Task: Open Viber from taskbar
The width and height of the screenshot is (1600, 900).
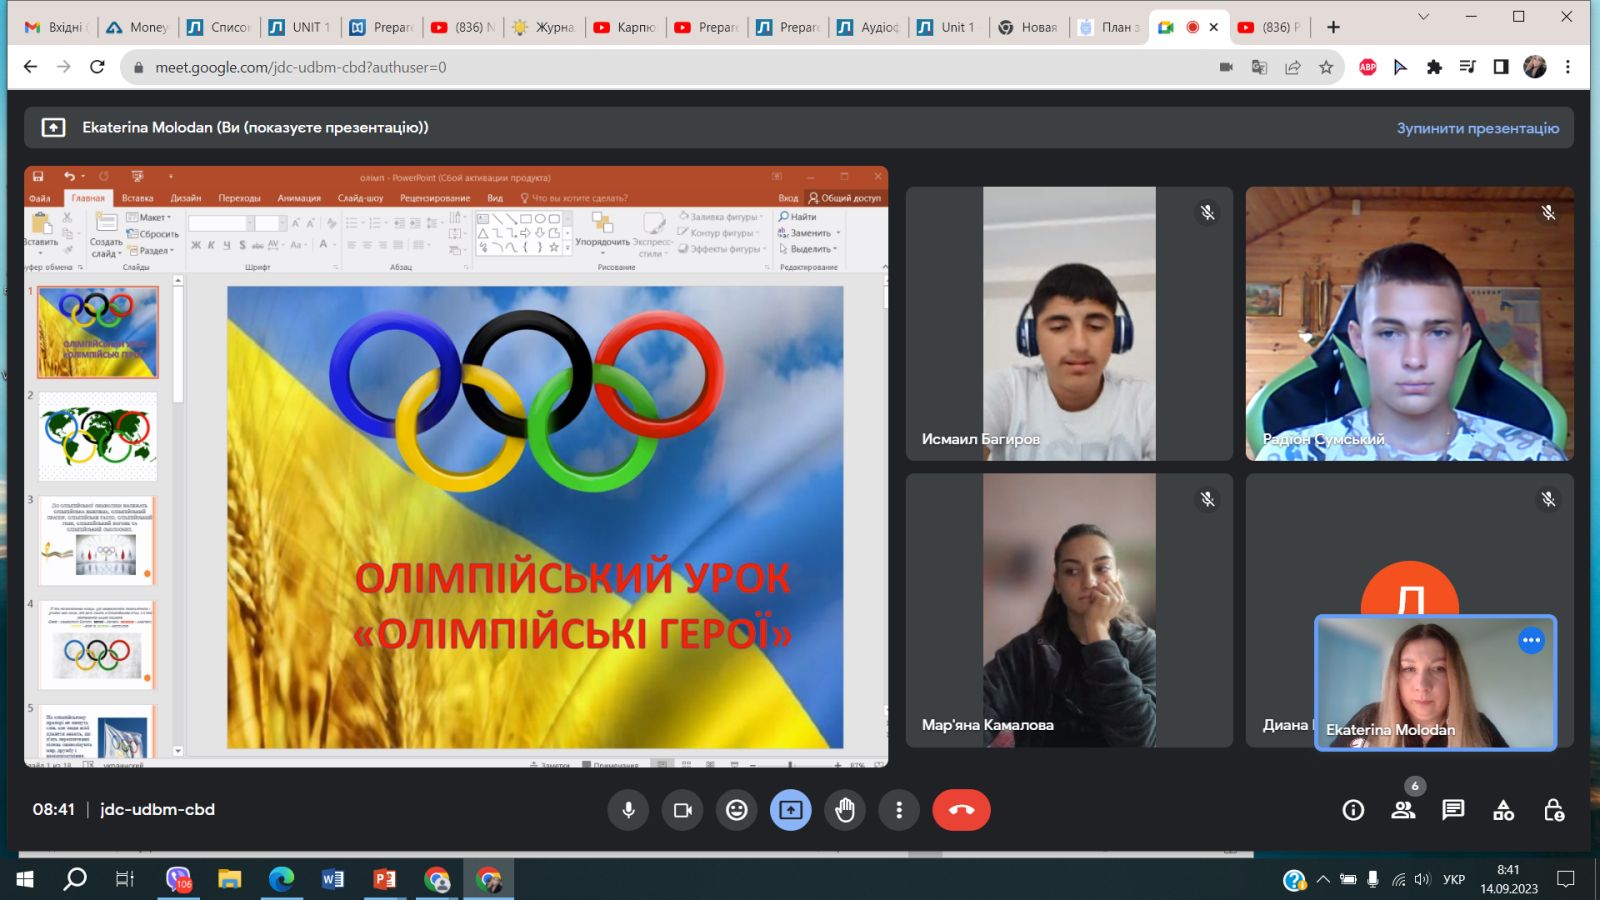Action: point(178,879)
